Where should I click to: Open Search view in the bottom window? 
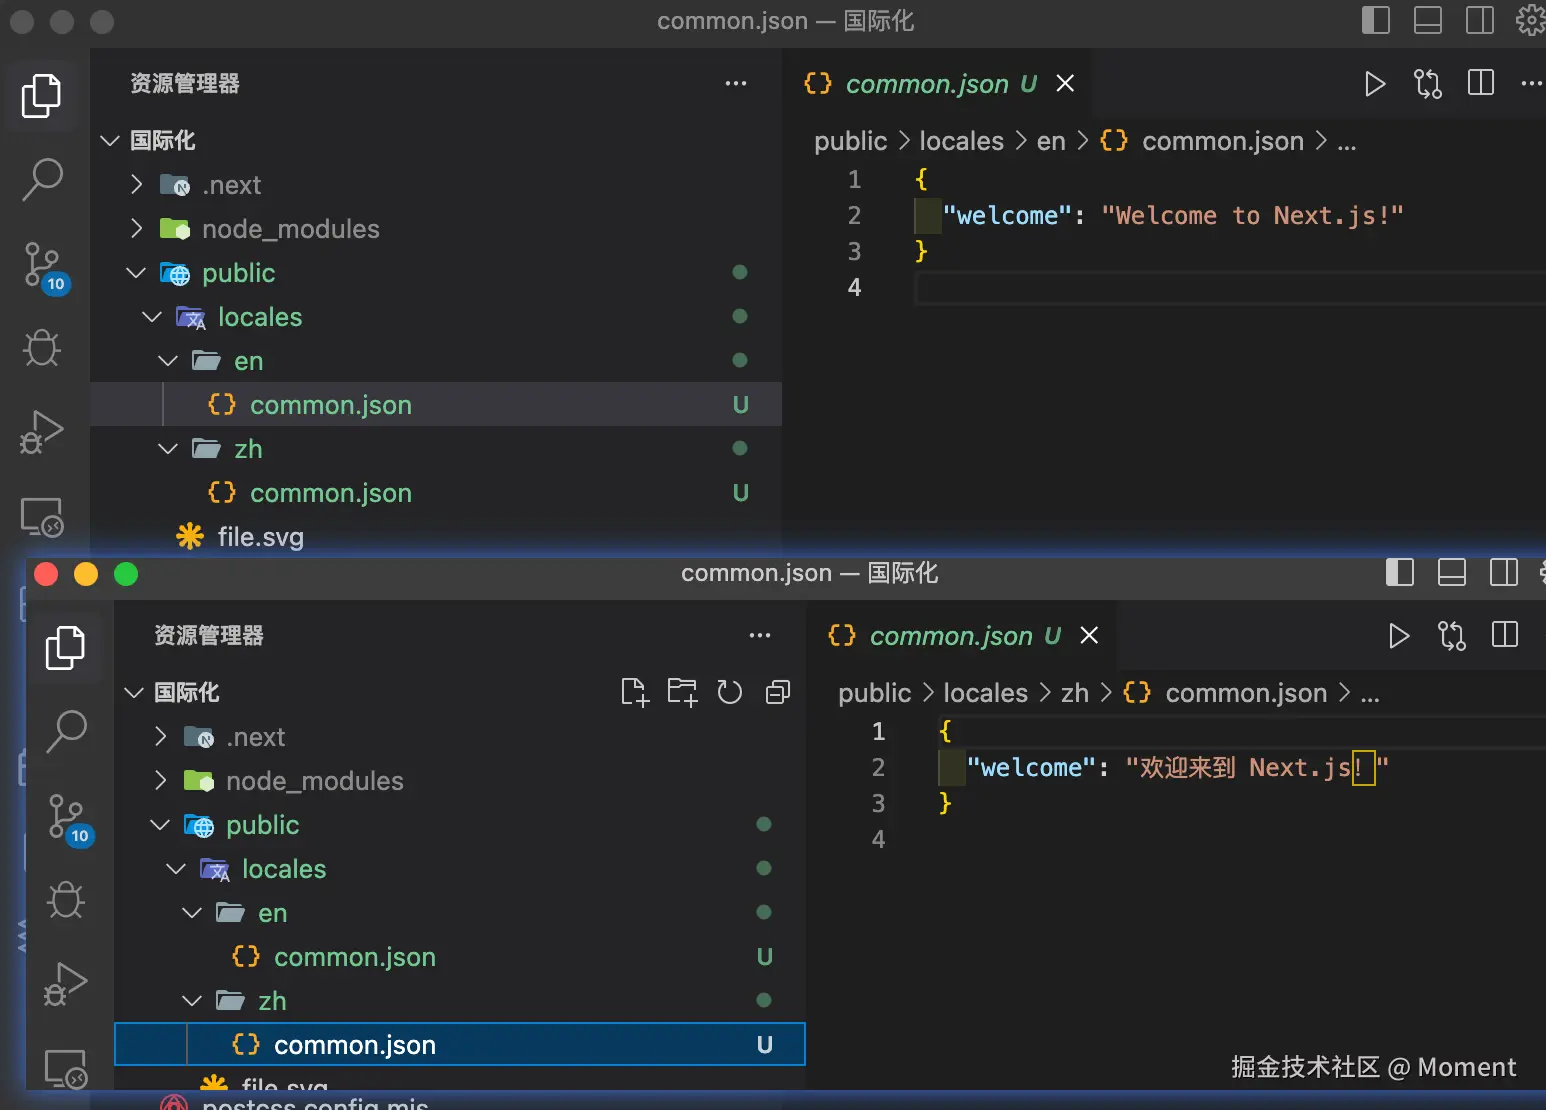(x=66, y=732)
